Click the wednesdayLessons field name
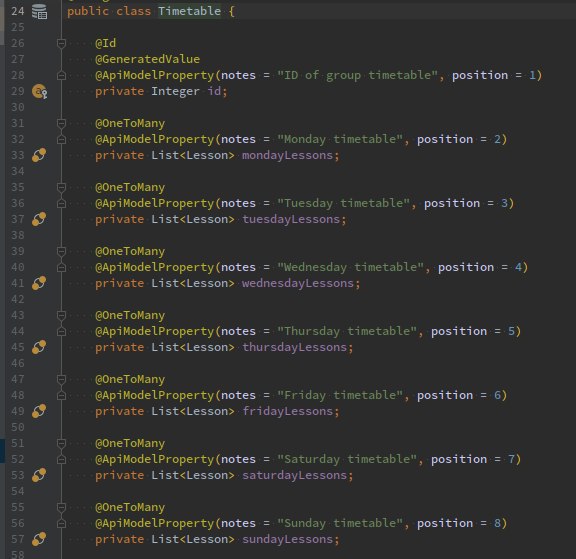The height and width of the screenshot is (559, 576). [298, 283]
